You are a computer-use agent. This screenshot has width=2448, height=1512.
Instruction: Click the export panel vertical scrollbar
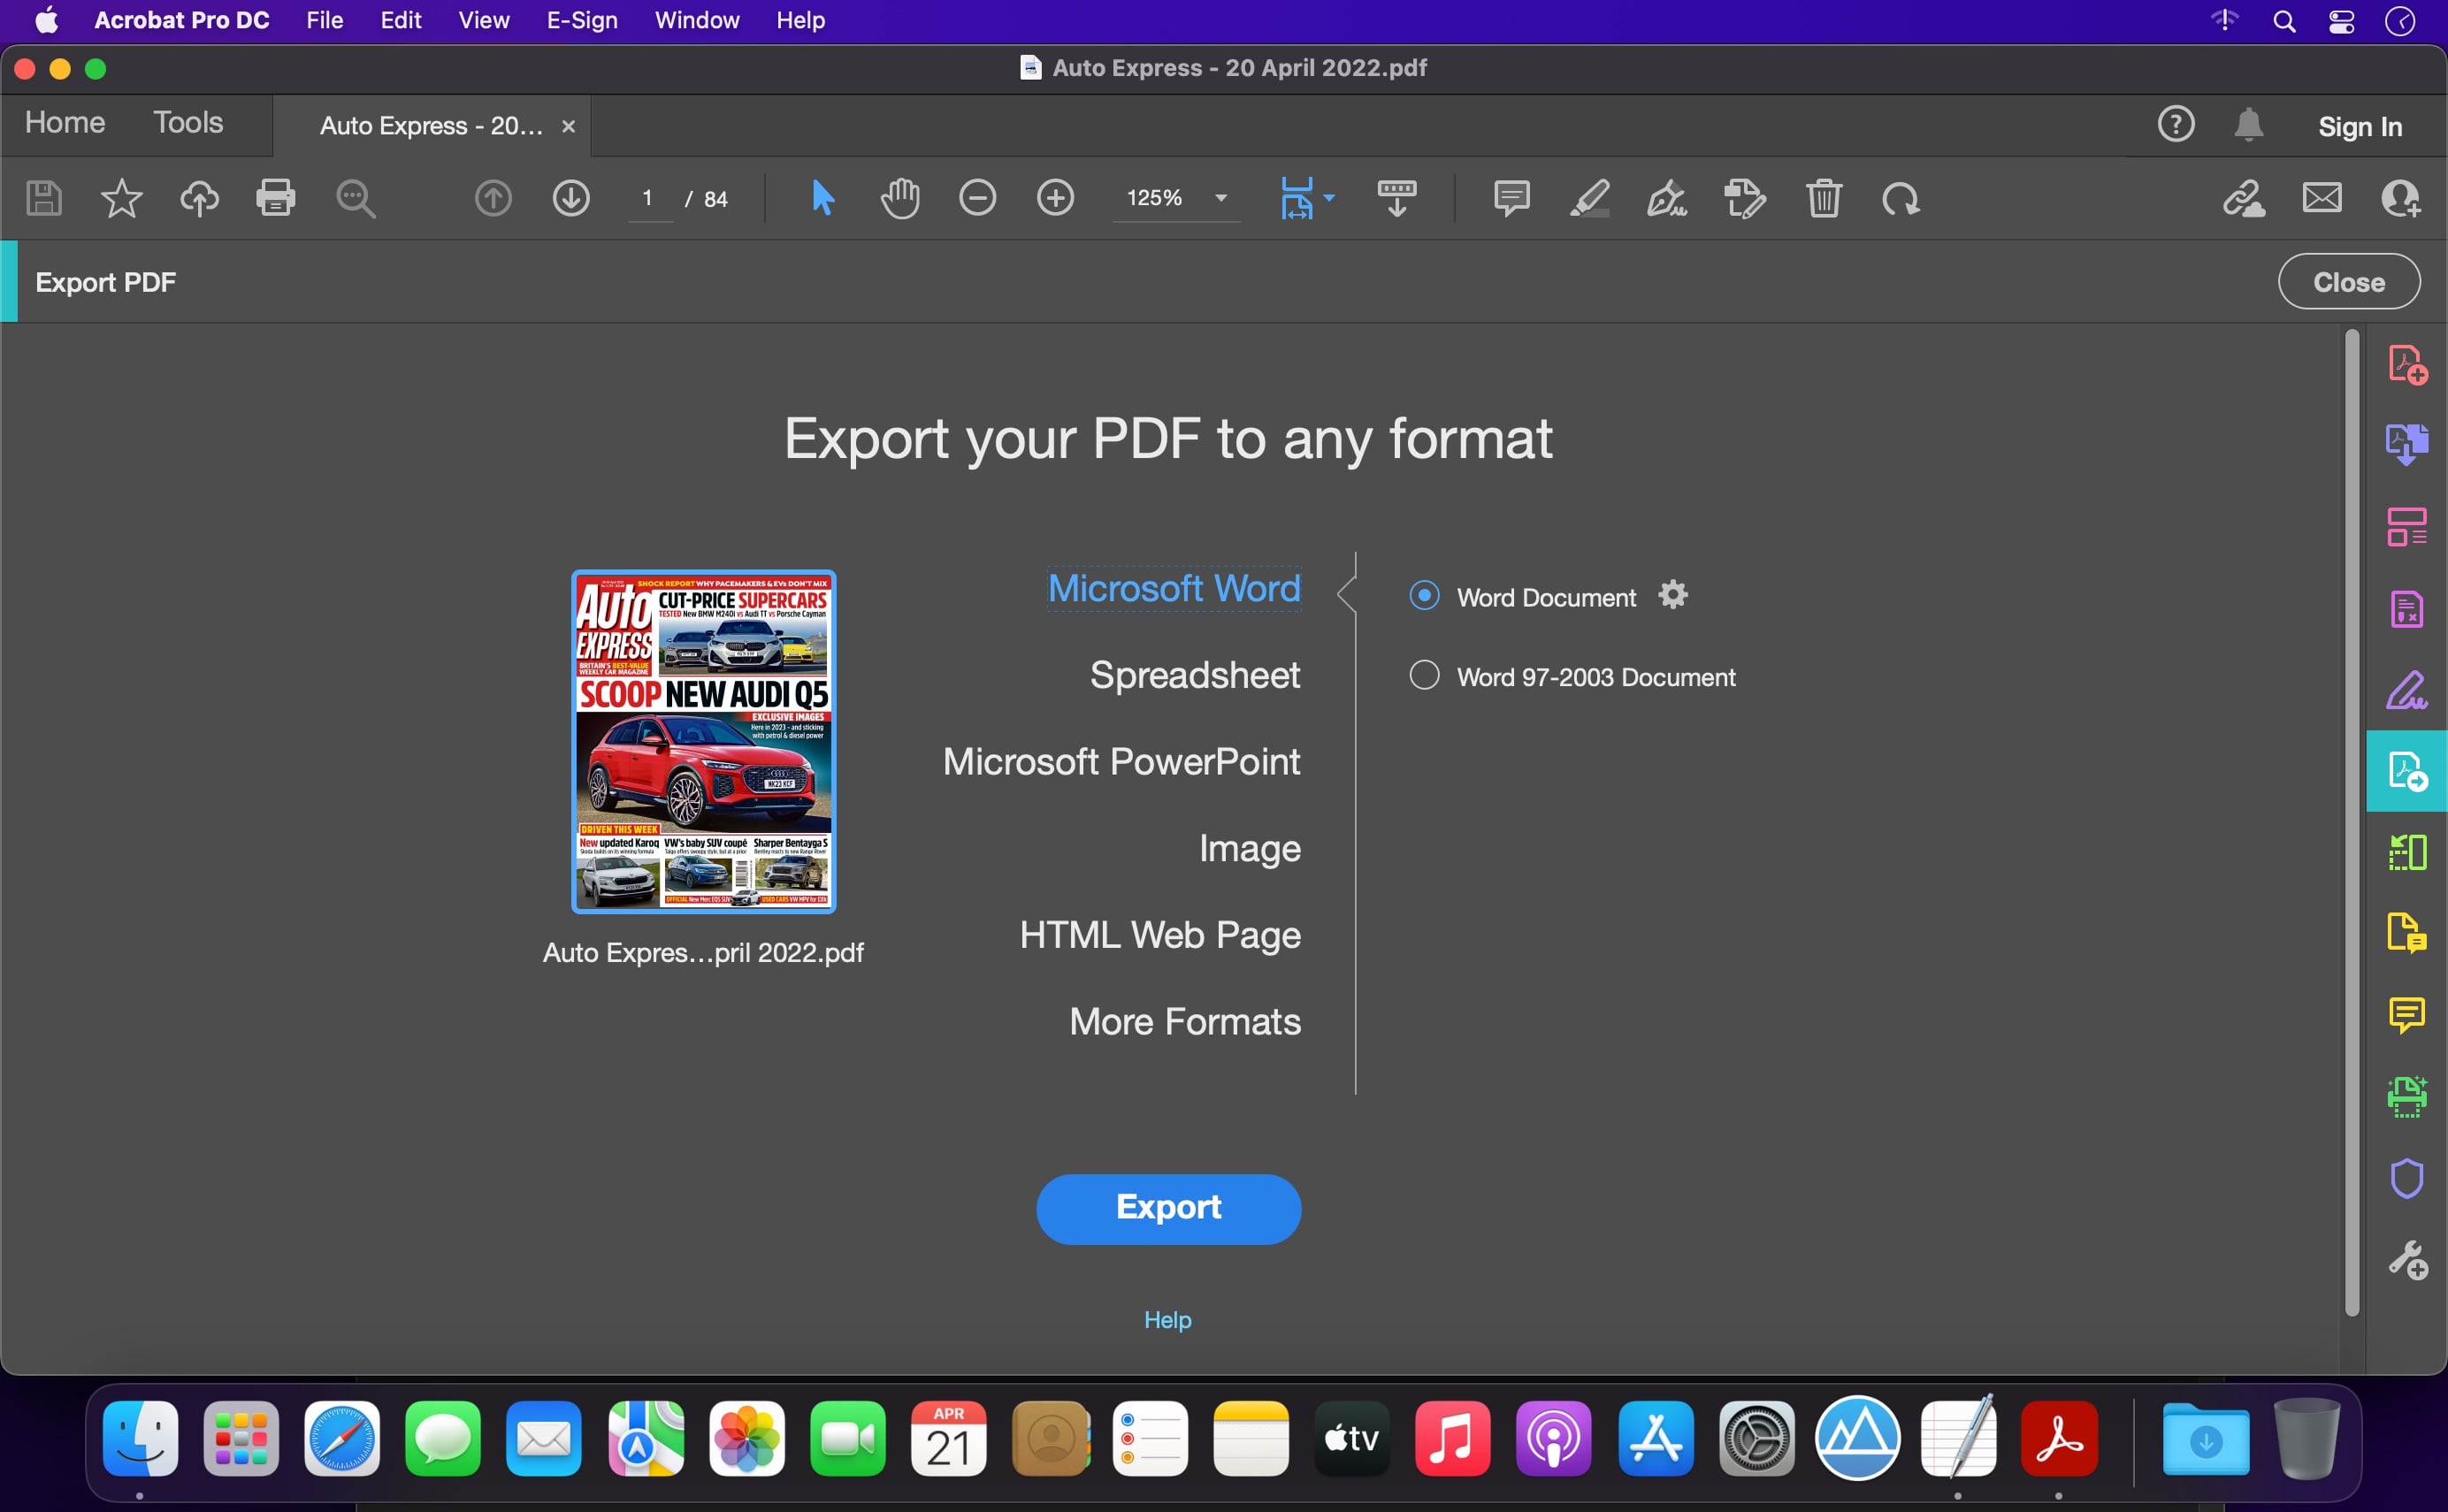point(2351,820)
